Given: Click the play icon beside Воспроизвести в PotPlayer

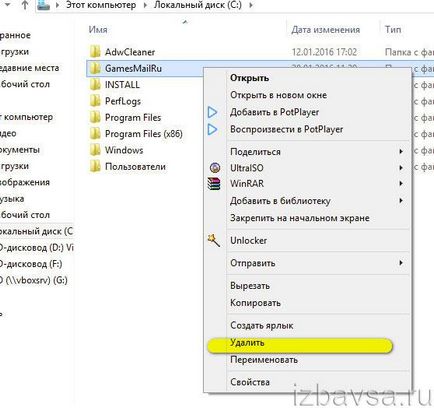Looking at the screenshot, I should tap(213, 129).
